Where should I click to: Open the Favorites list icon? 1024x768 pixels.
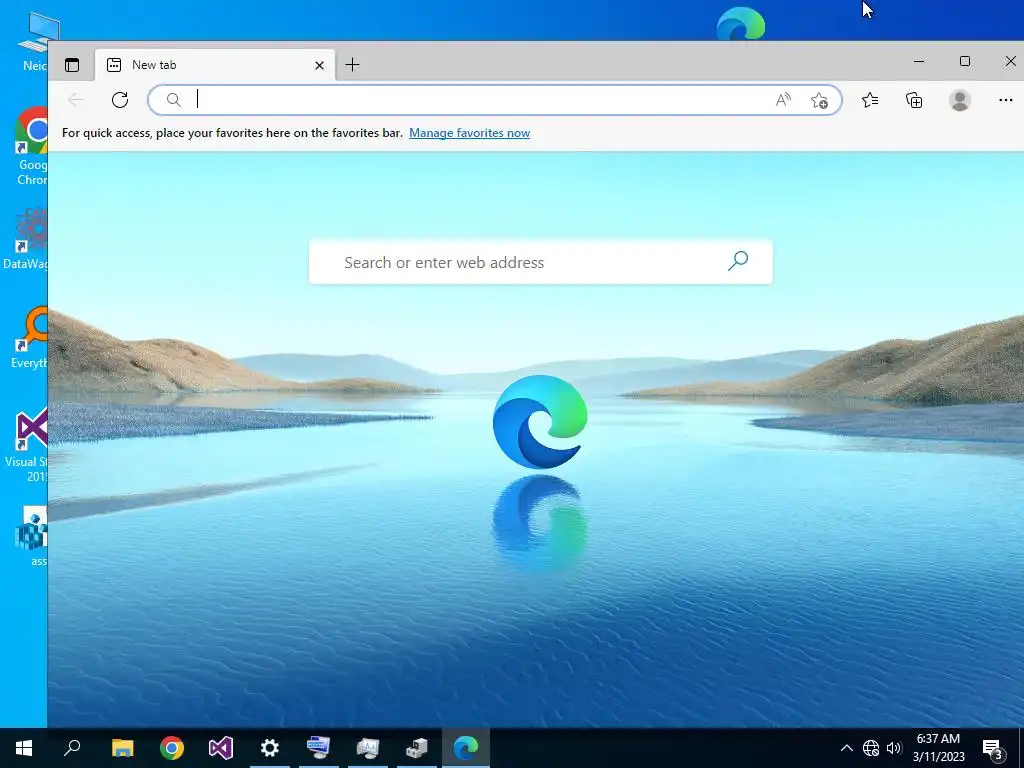tap(870, 100)
